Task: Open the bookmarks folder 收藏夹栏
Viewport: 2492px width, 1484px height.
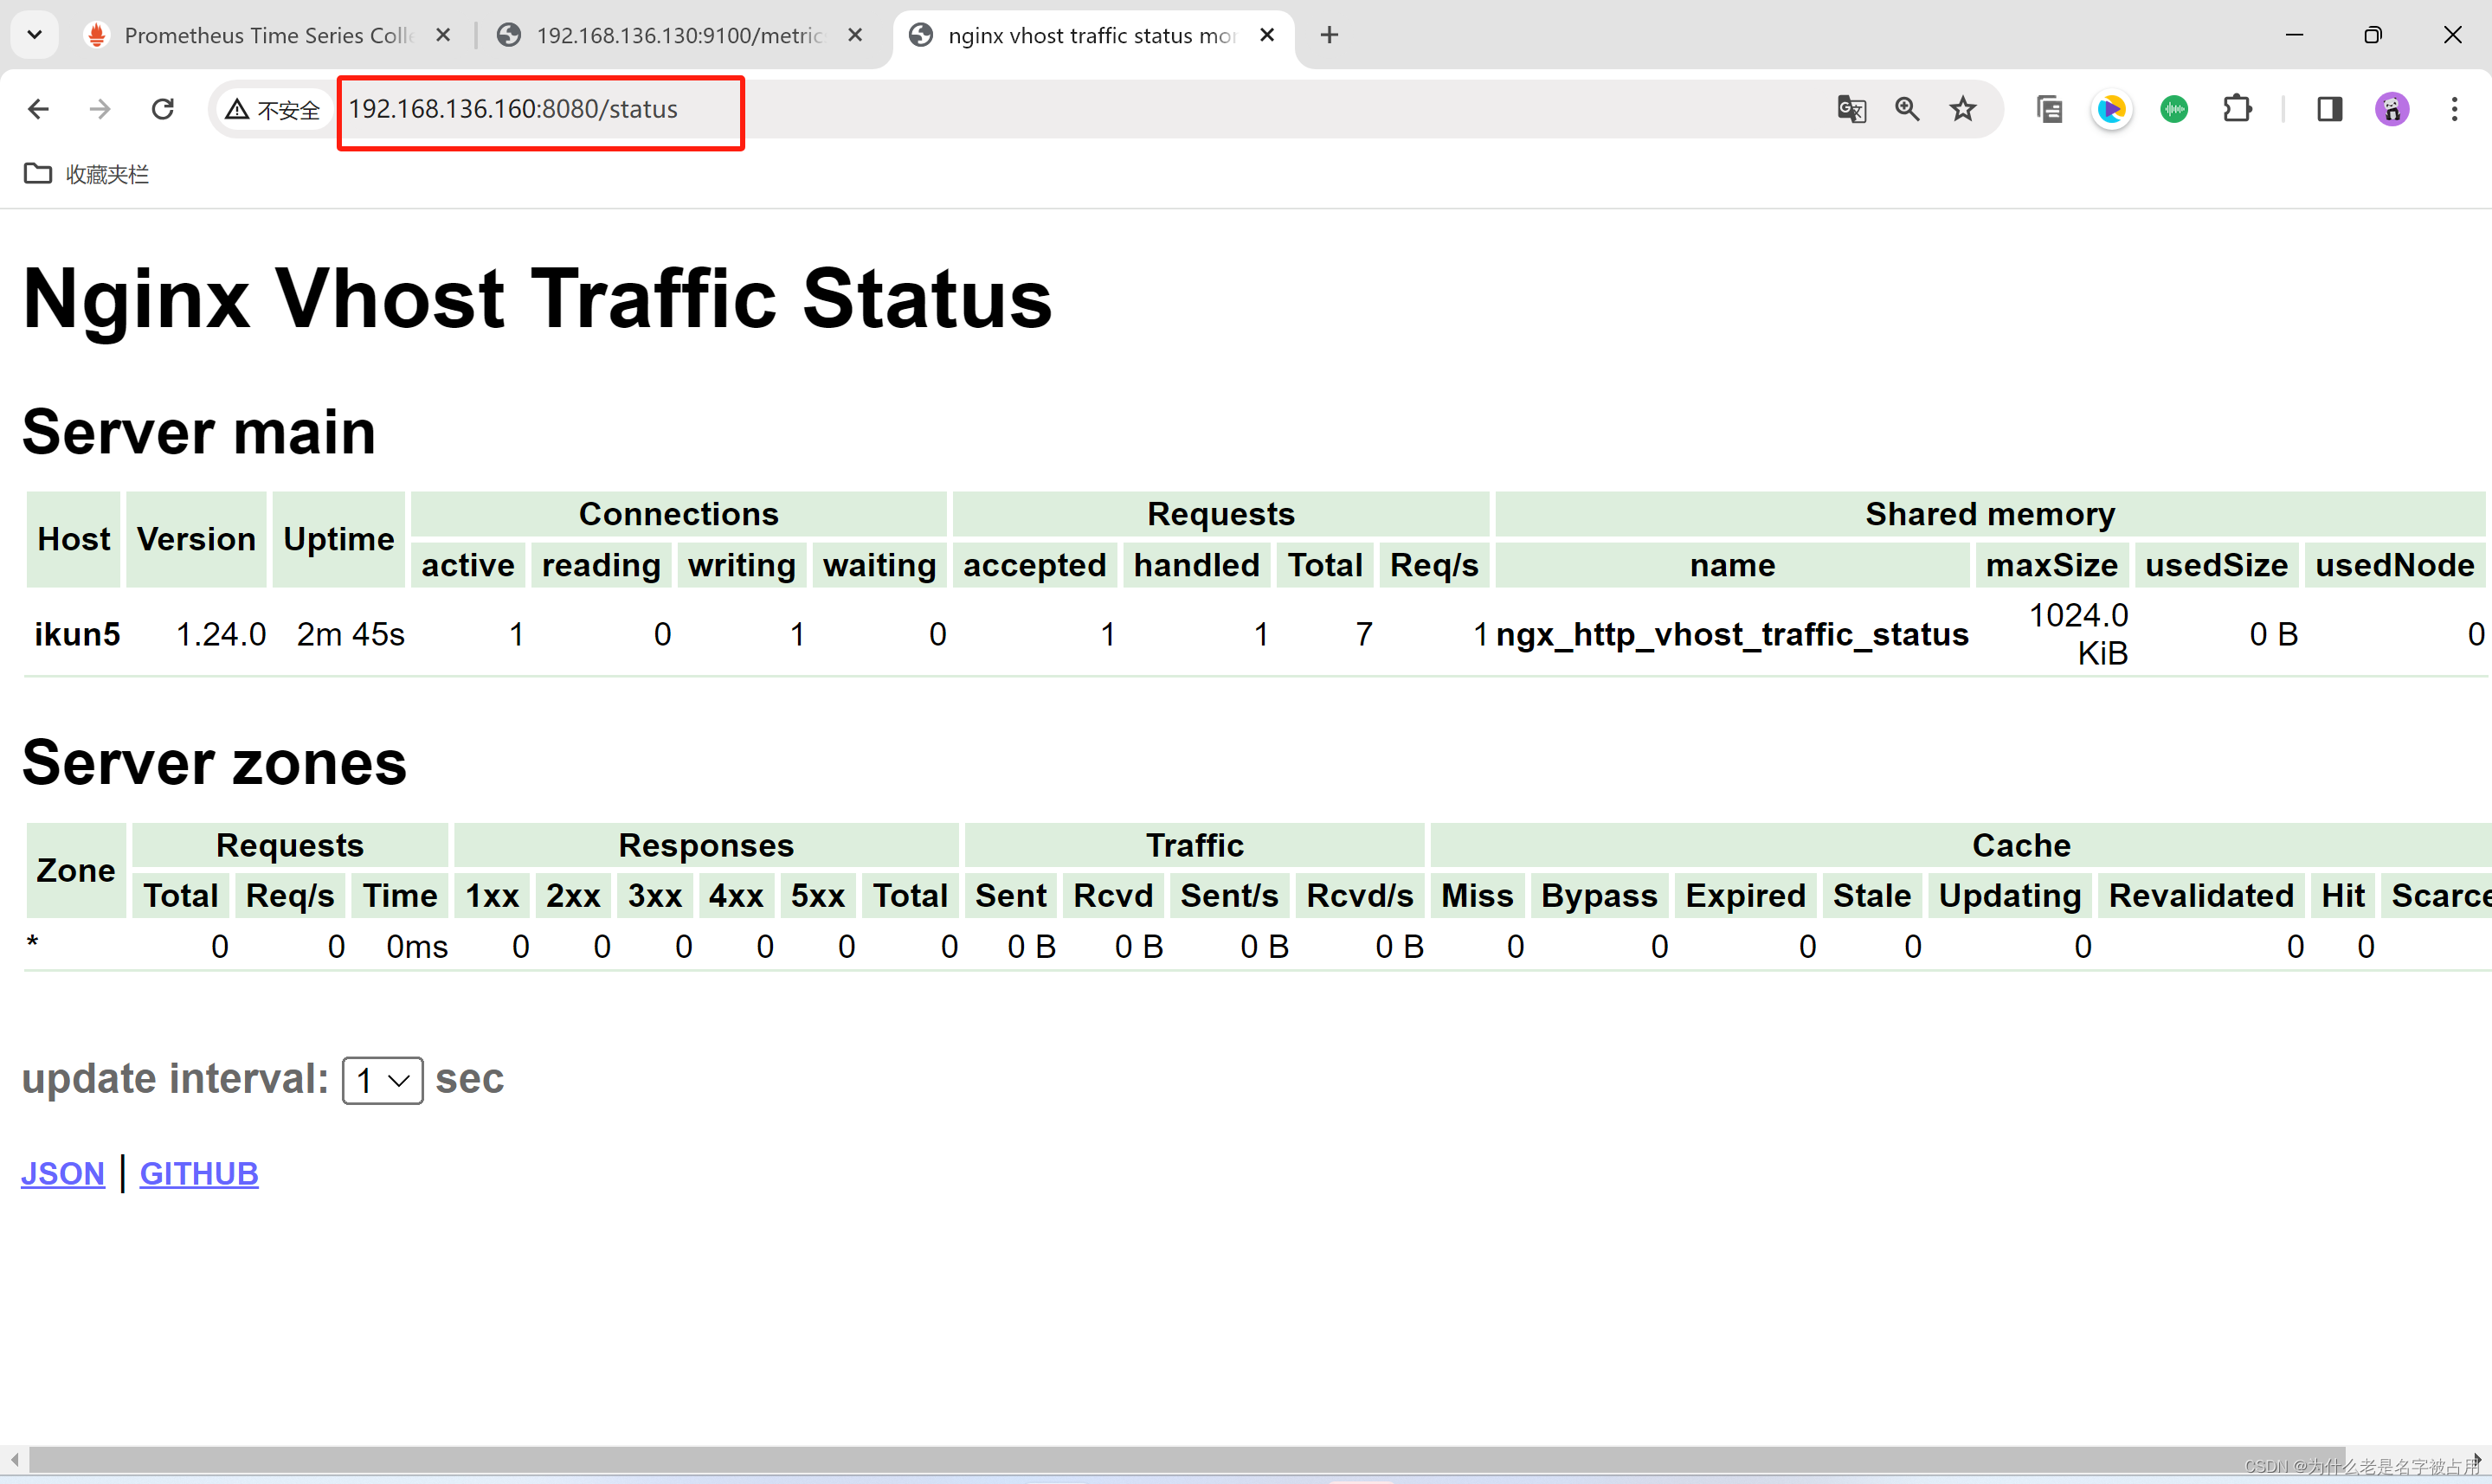Action: click(86, 174)
